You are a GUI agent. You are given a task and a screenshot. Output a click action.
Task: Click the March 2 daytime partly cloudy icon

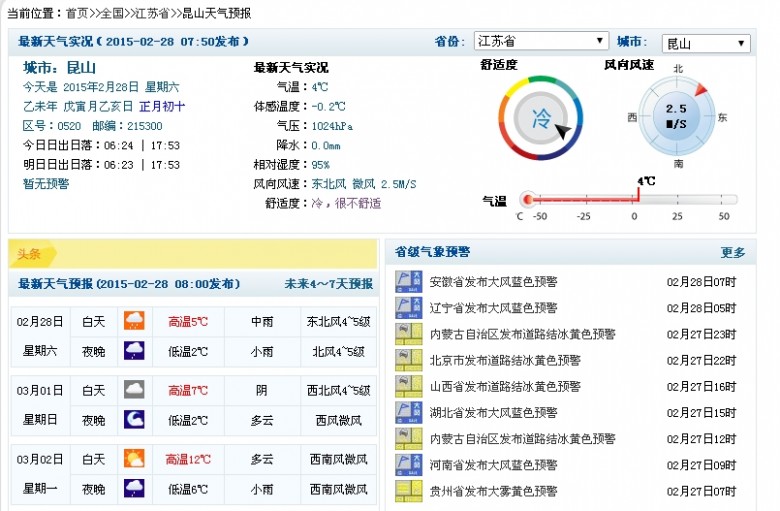(x=134, y=459)
